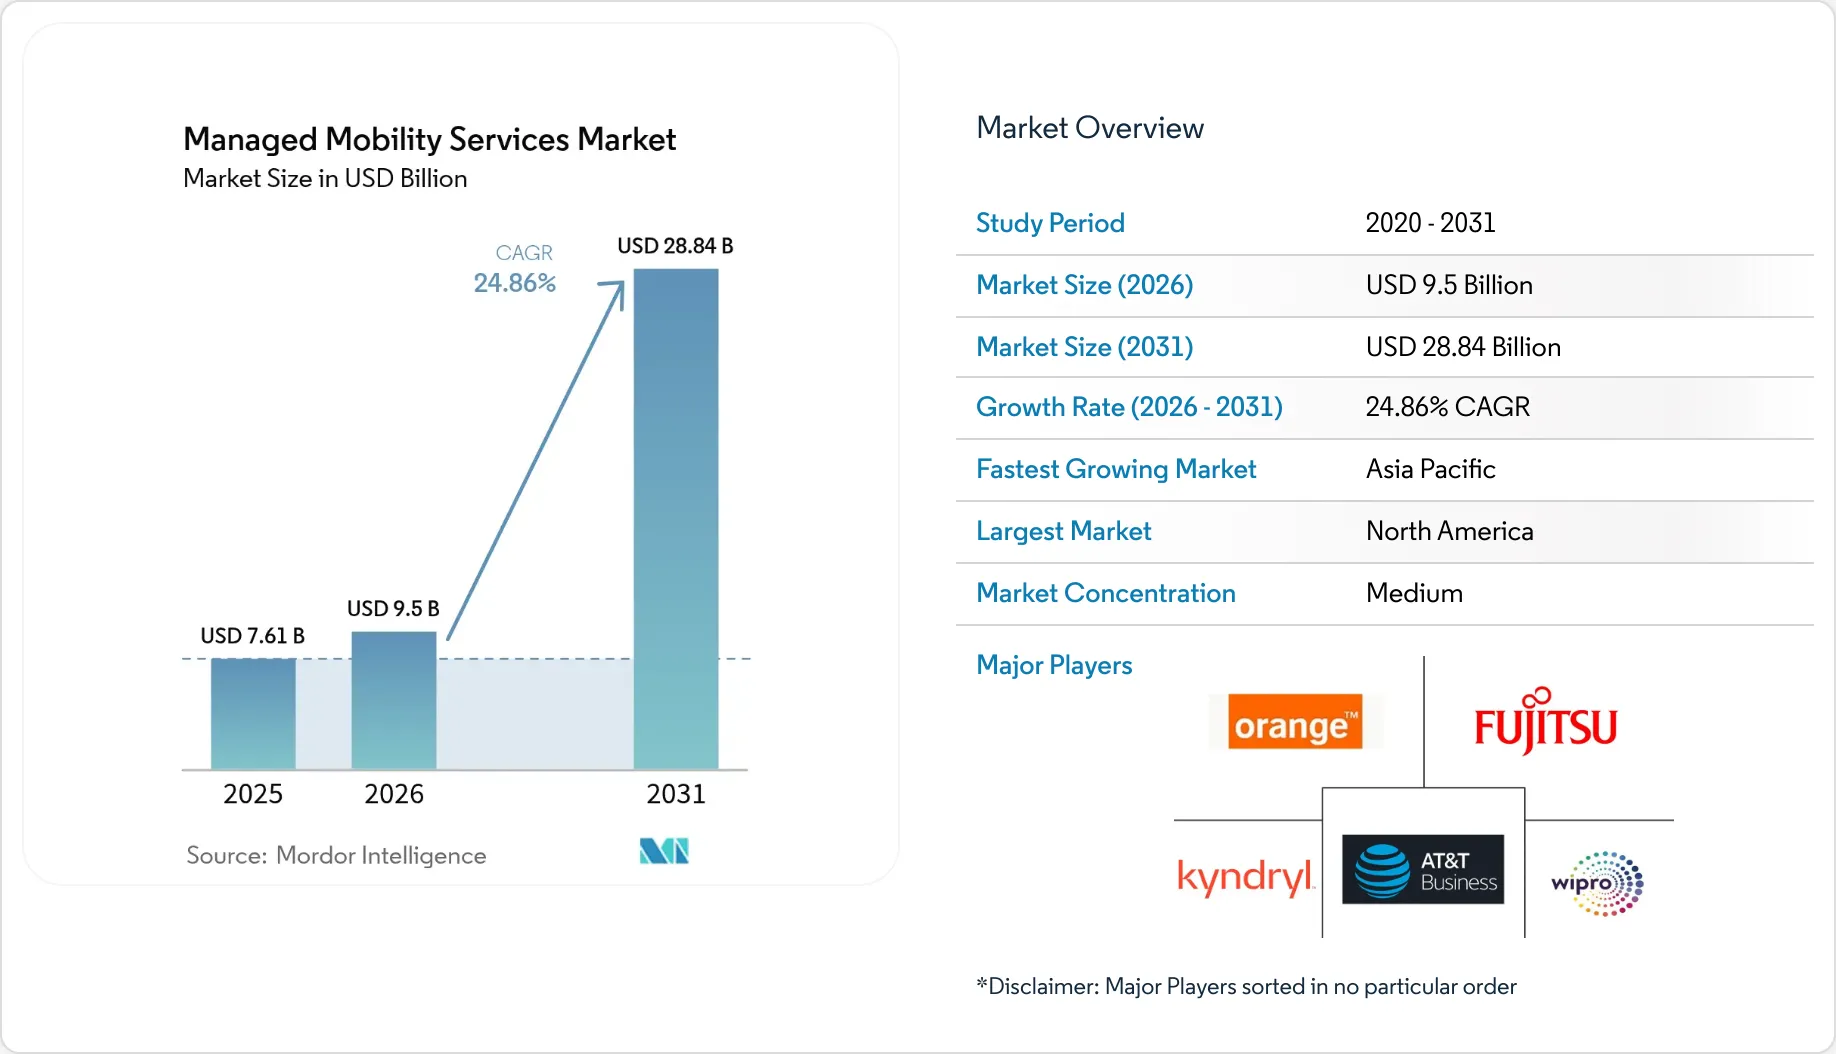Click the Wipro logo
The image size is (1836, 1054).
1597,883
